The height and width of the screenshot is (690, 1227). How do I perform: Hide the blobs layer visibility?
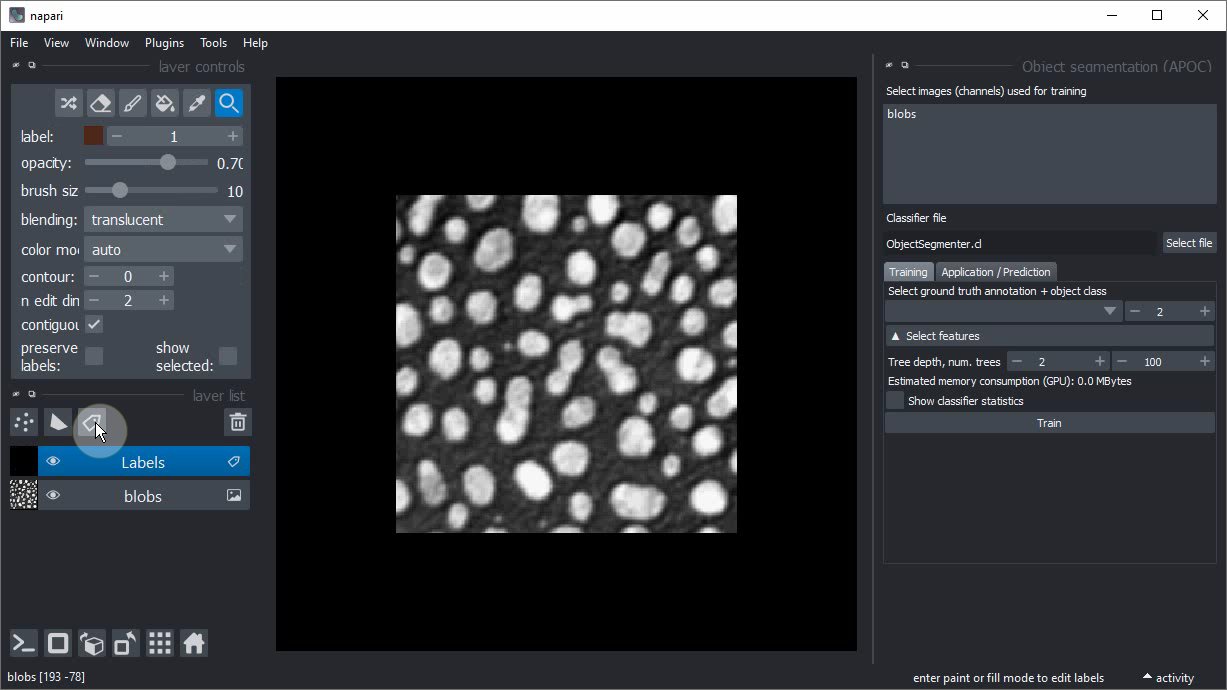53,496
